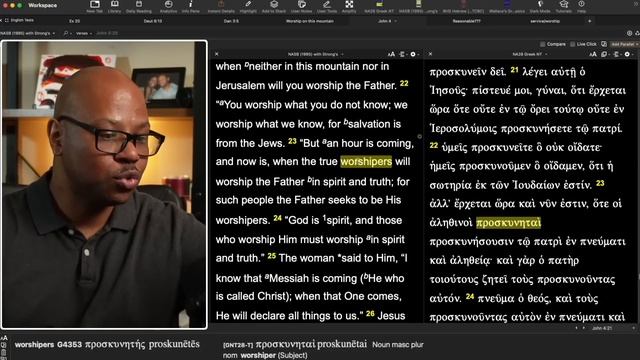This screenshot has height=360, width=640.
Task: Open the NA28 Greek NT toolbar shortcut
Action: coord(379,7)
